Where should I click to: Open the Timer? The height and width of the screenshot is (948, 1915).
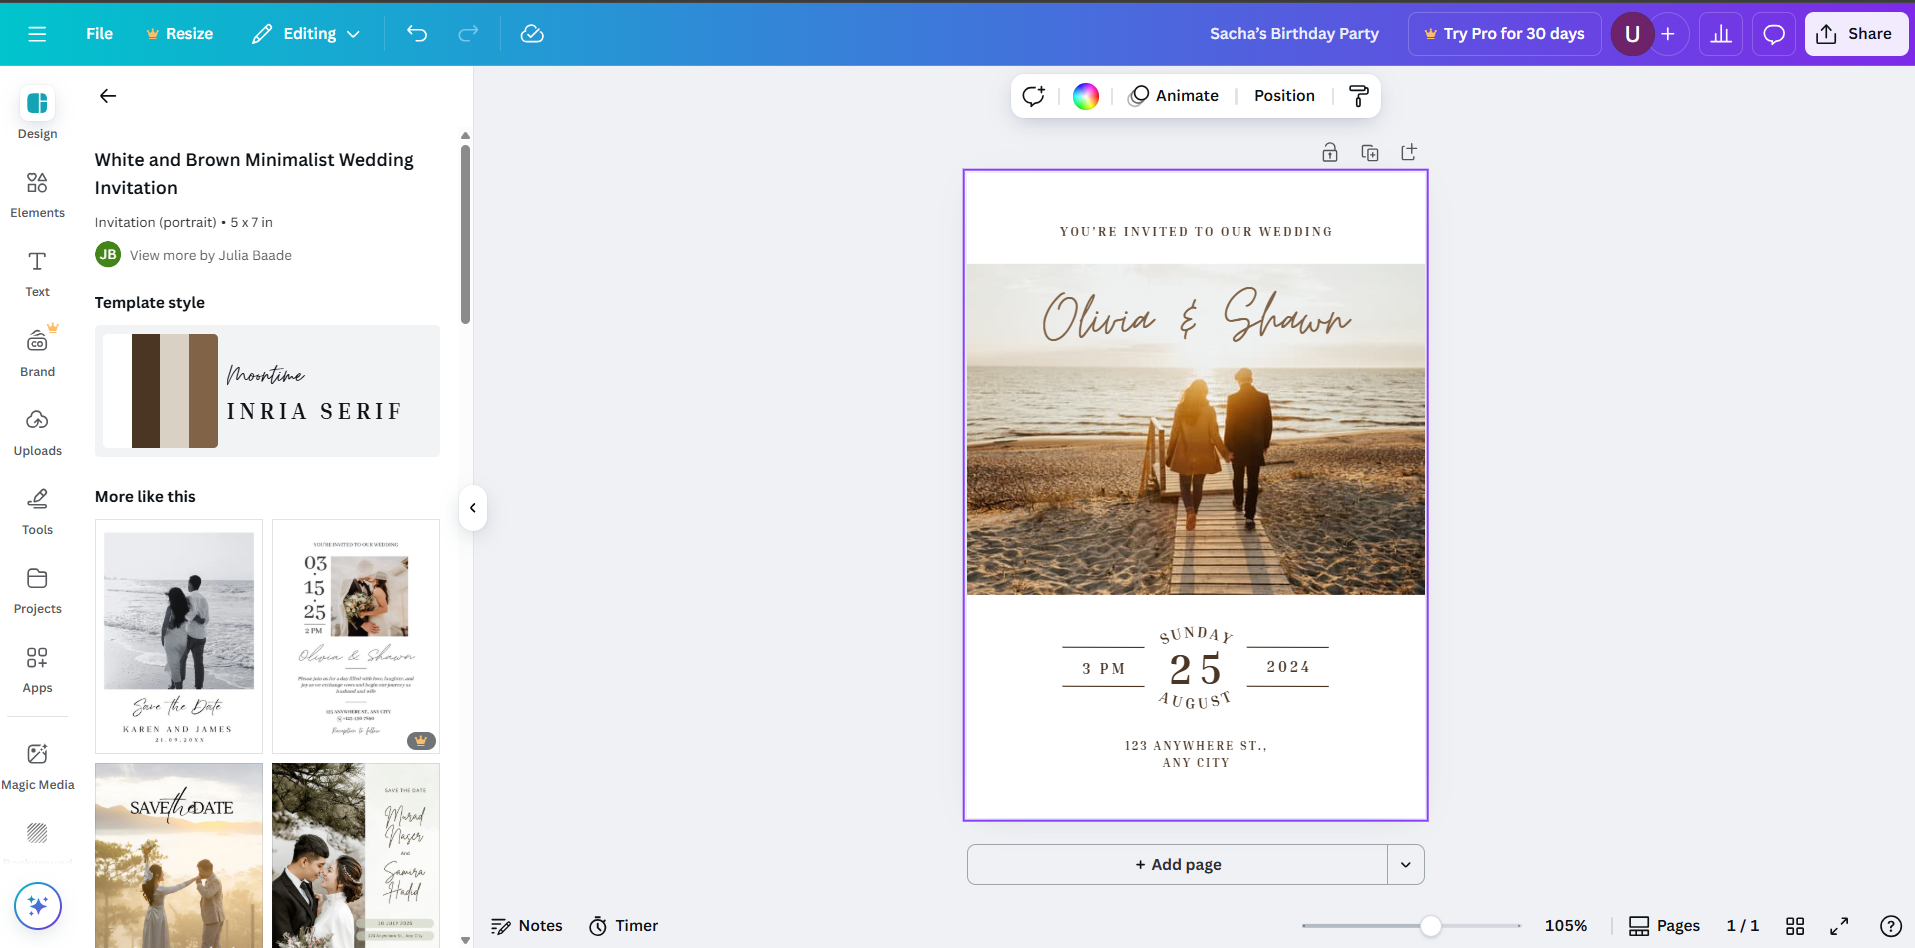pos(624,926)
